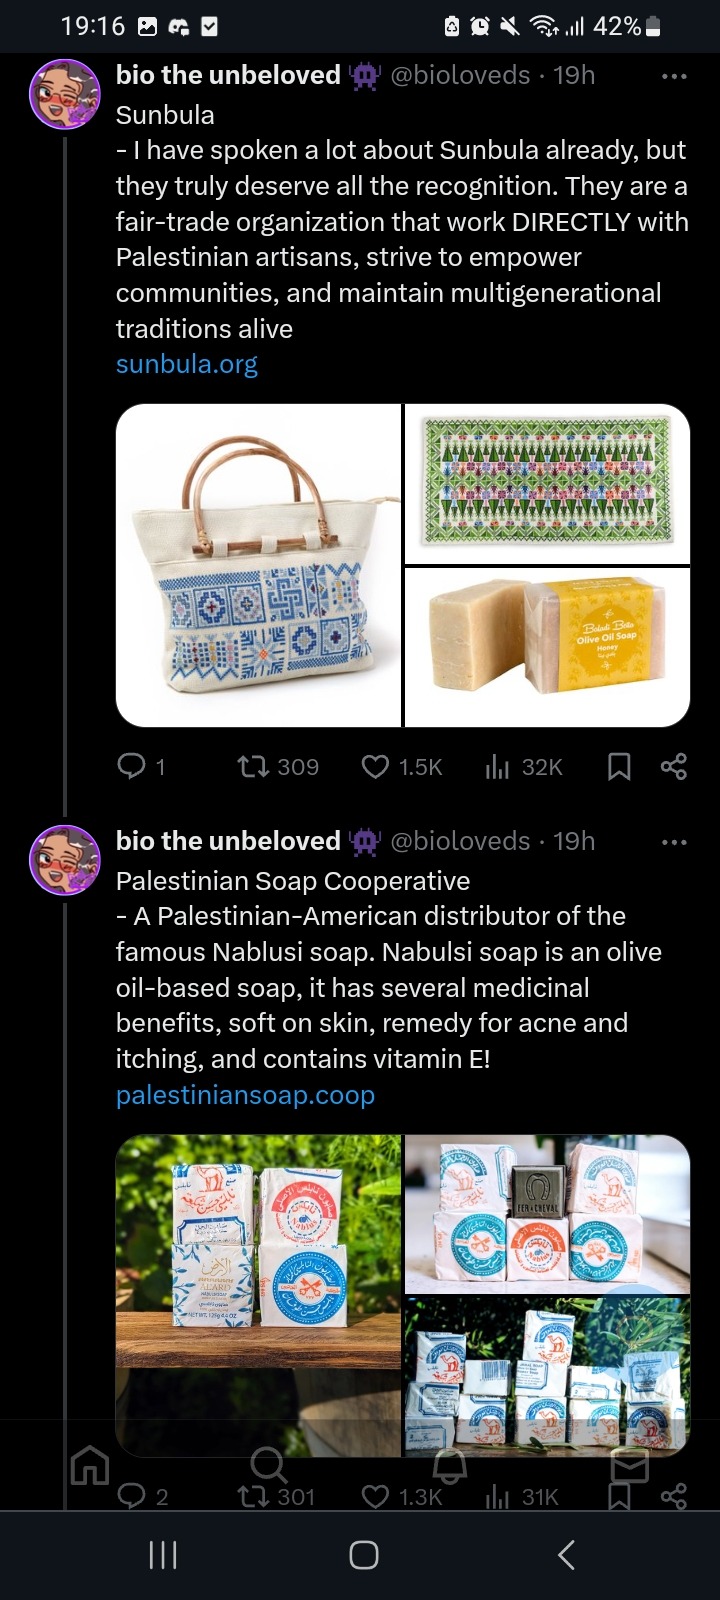Open the palestiniansoap.coop link
Viewport: 720px width, 1600px height.
coord(245,1095)
